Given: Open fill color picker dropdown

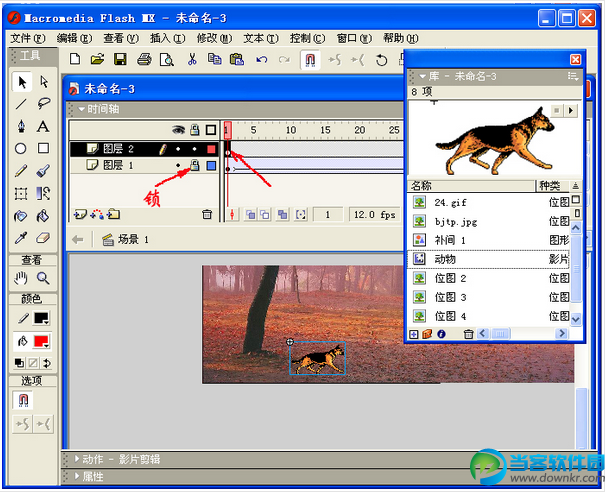Looking at the screenshot, I should (41, 342).
